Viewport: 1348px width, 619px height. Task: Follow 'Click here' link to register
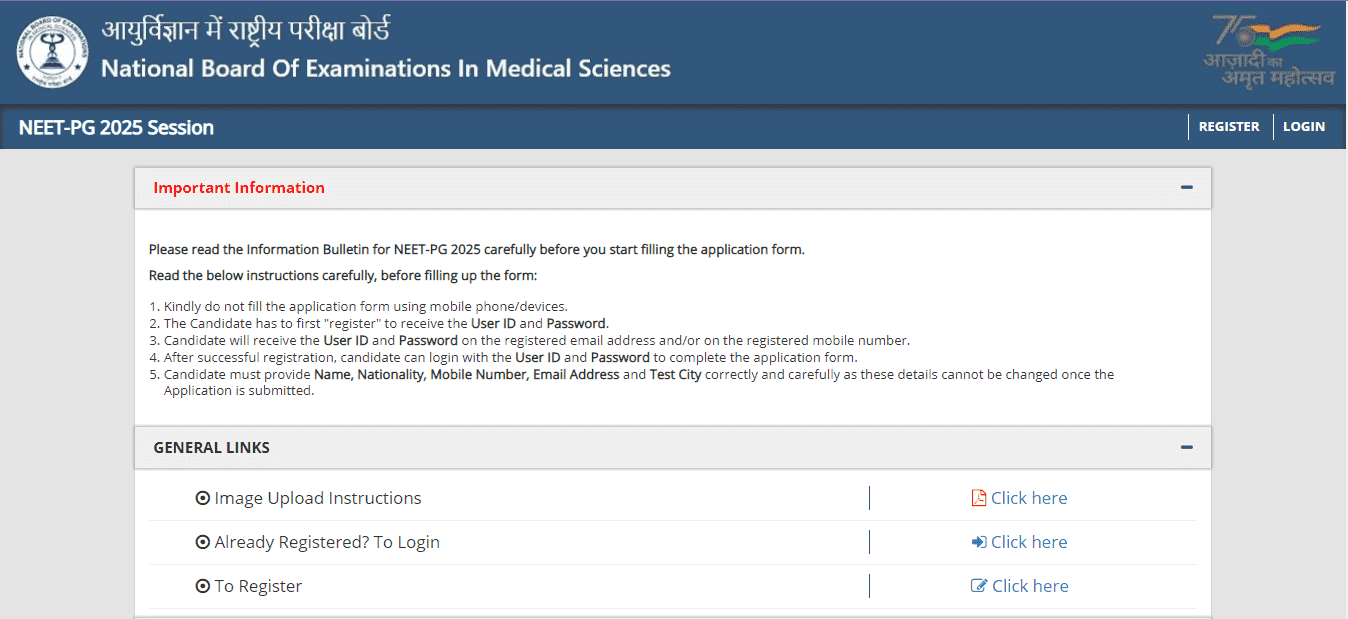point(1030,586)
